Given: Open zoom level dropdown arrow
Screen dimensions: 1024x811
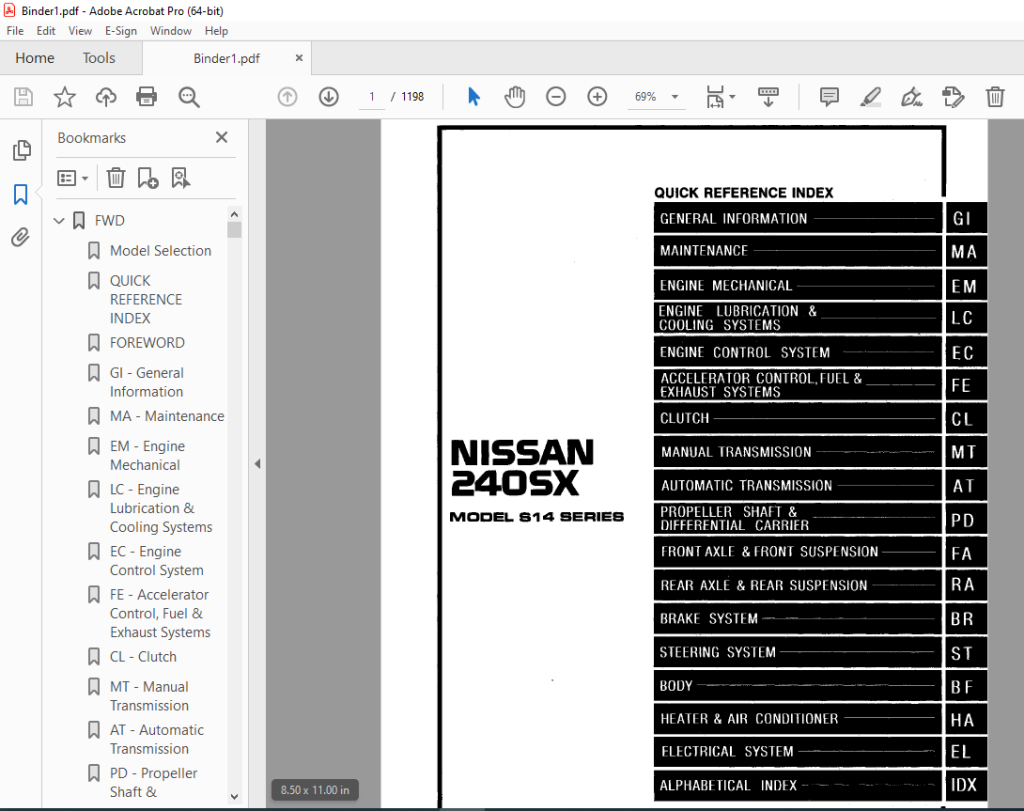Looking at the screenshot, I should pos(675,97).
